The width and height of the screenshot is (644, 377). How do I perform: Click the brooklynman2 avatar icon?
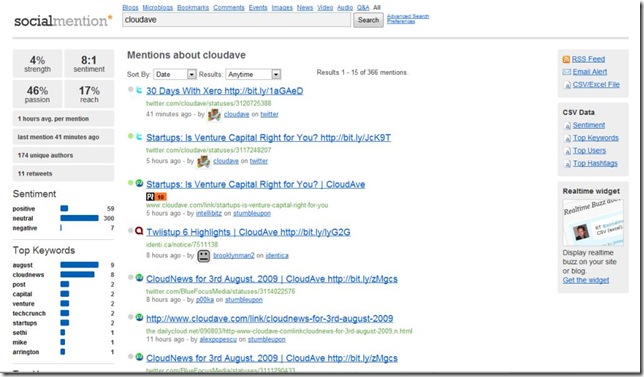(203, 256)
